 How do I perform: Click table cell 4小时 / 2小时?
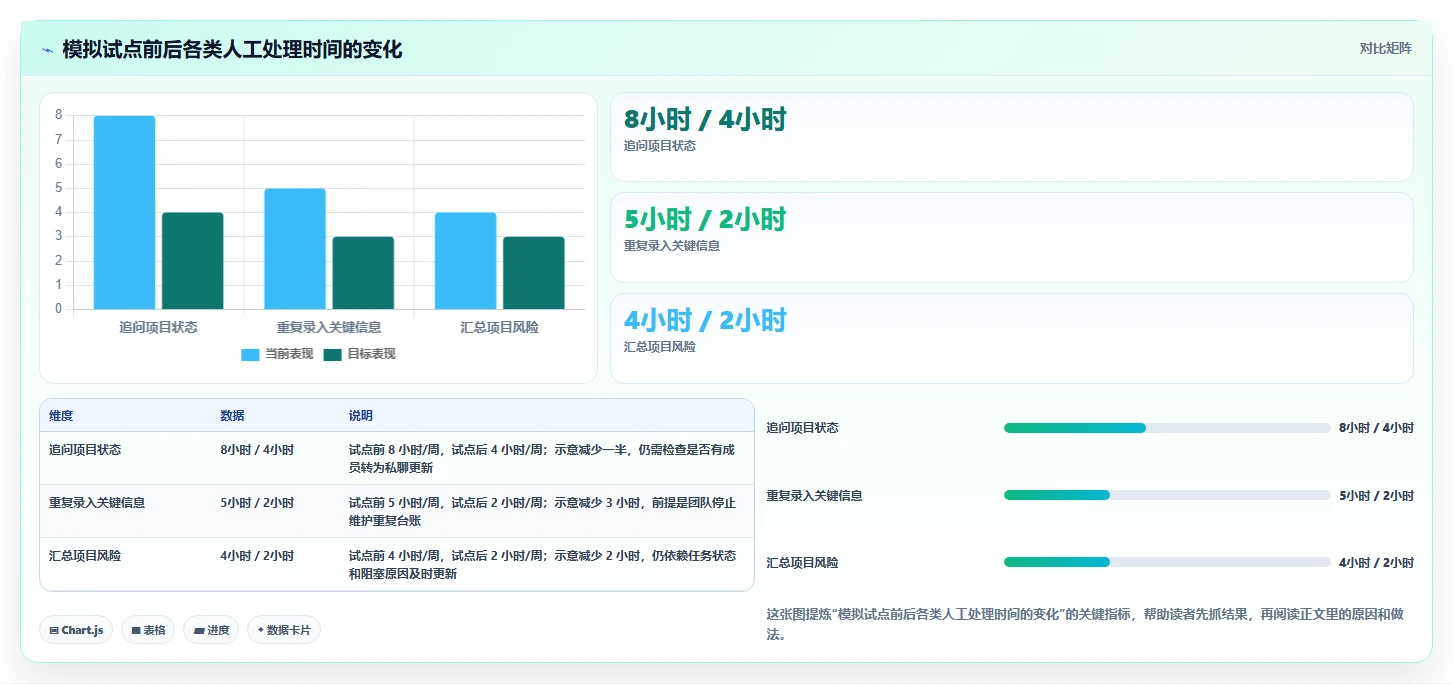[257, 556]
